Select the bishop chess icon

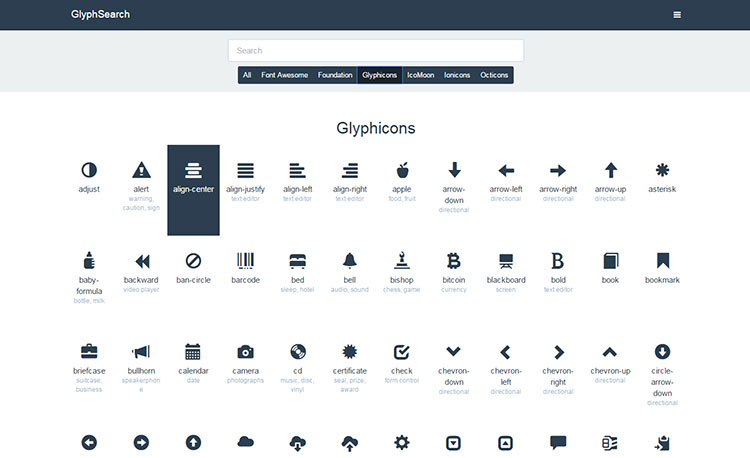tap(402, 260)
